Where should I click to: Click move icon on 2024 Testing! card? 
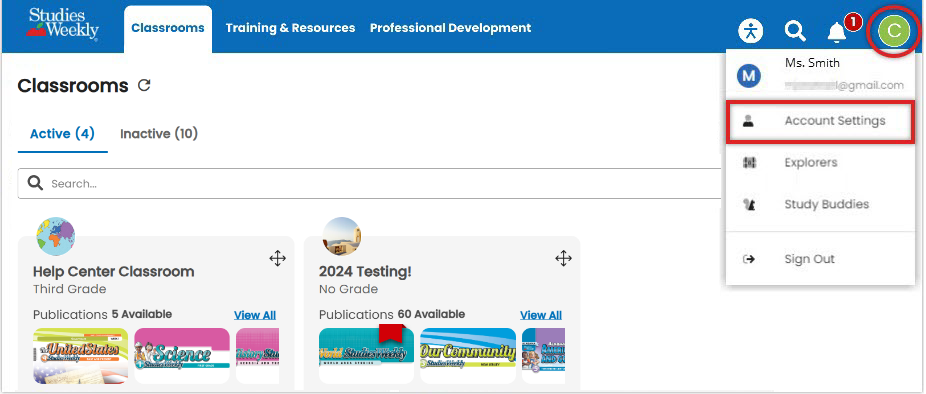point(563,258)
